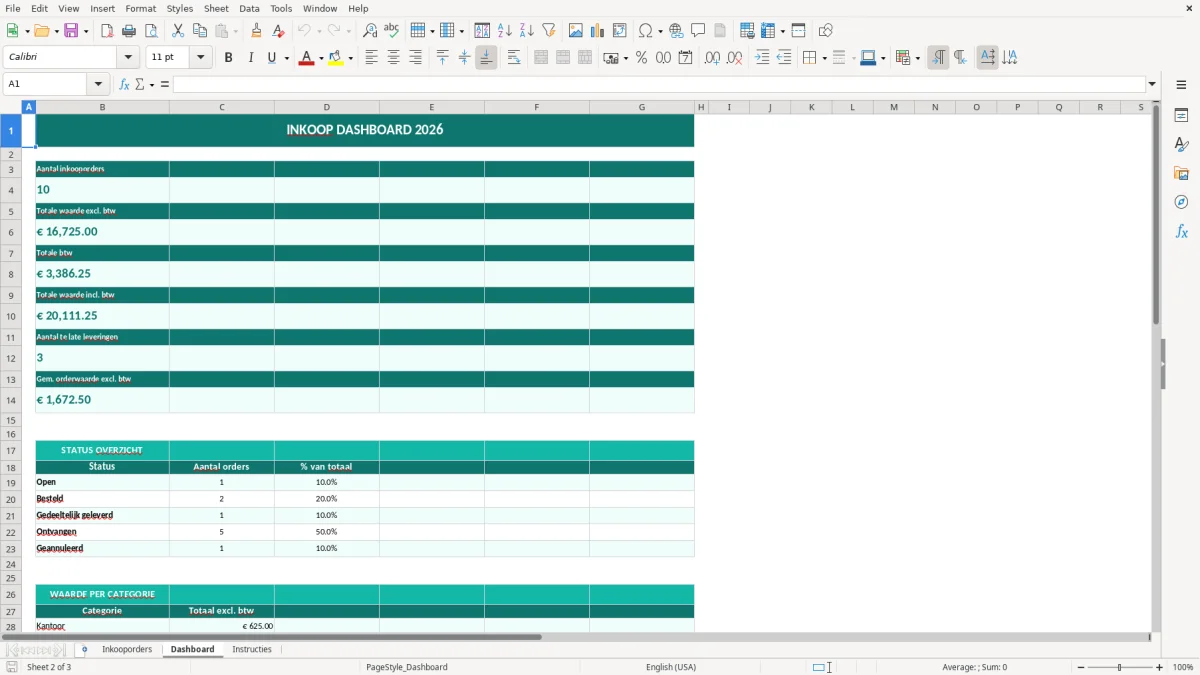The height and width of the screenshot is (675, 1200).
Task: Apply the red font color swatch
Action: [305, 58]
